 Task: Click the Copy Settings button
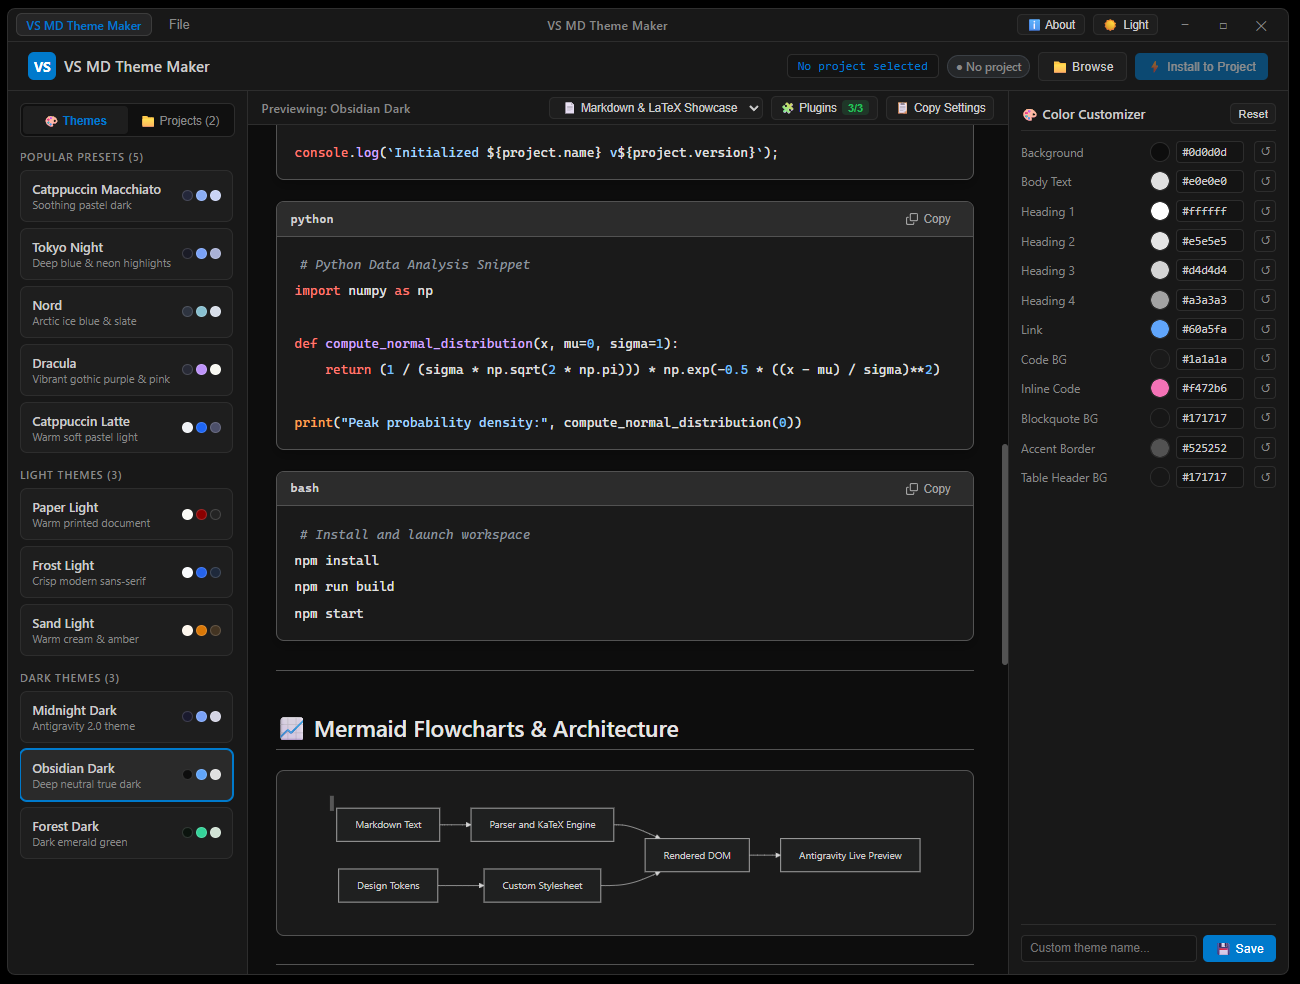940,108
